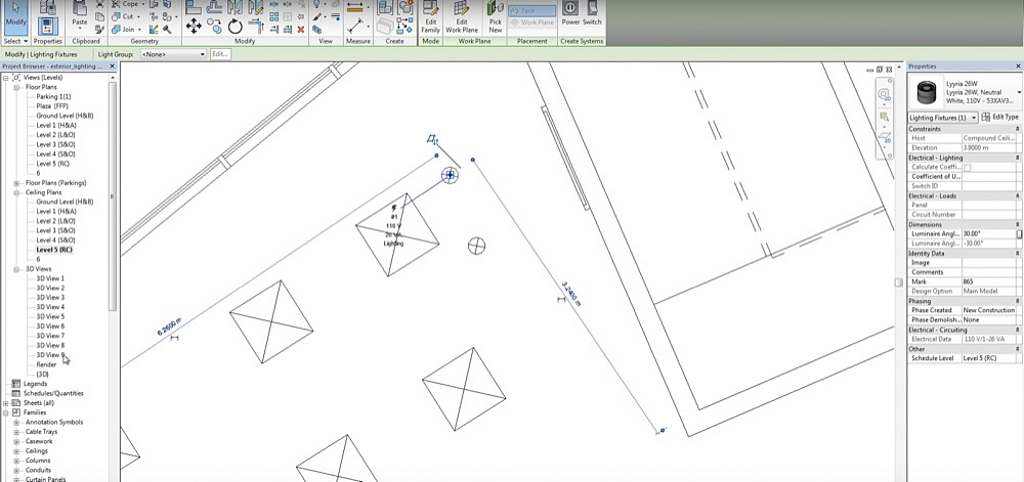Viewport: 1024px width, 482px height.
Task: Toggle the Calculate Coefficient checkbox
Action: (x=967, y=167)
